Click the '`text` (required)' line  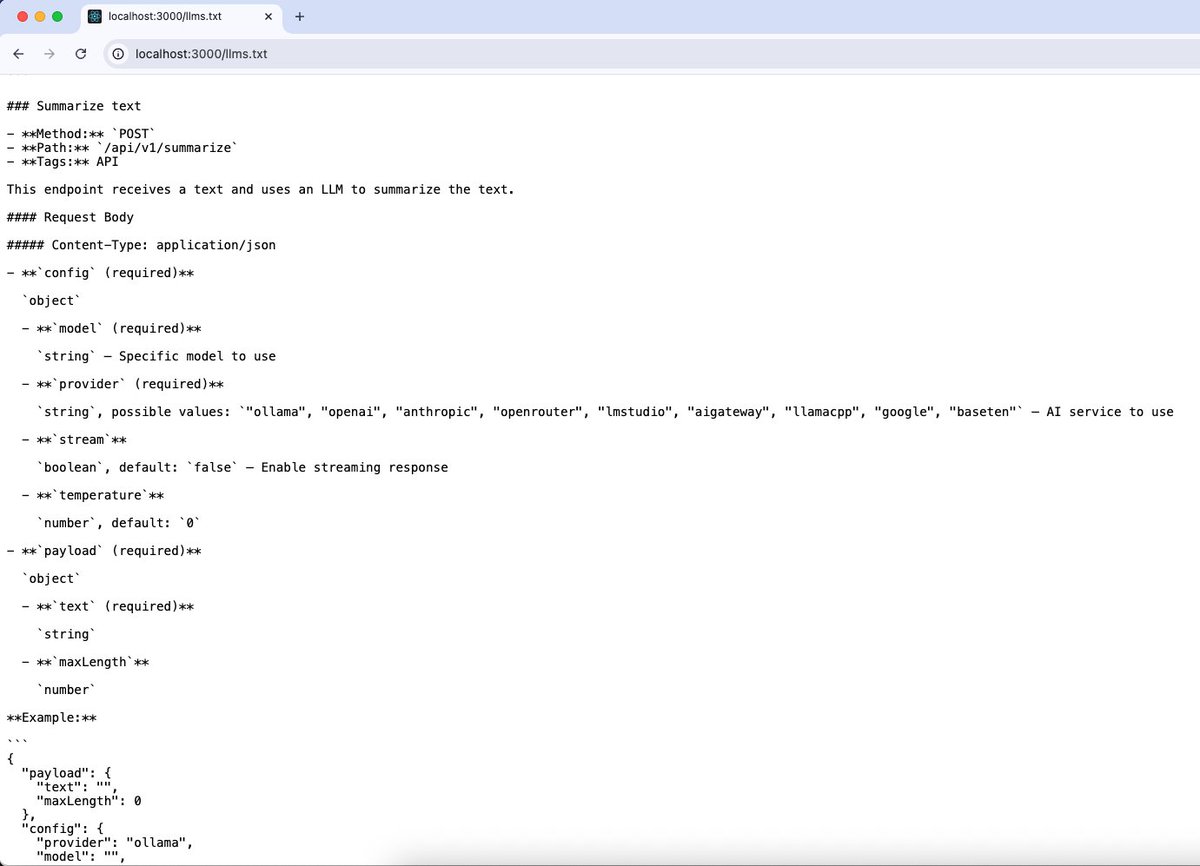108,607
